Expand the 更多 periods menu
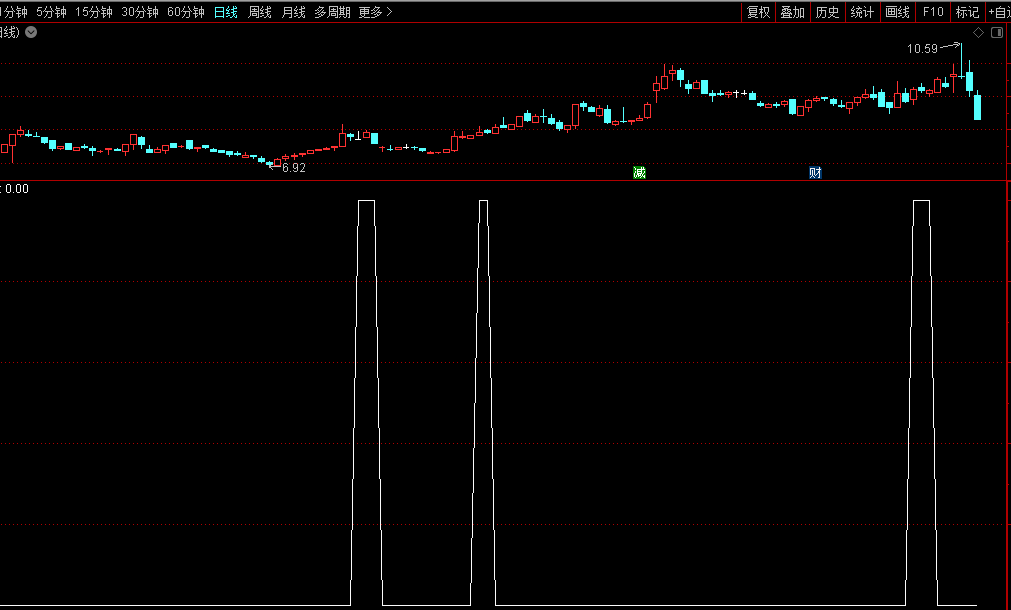The image size is (1011, 610). [x=375, y=12]
